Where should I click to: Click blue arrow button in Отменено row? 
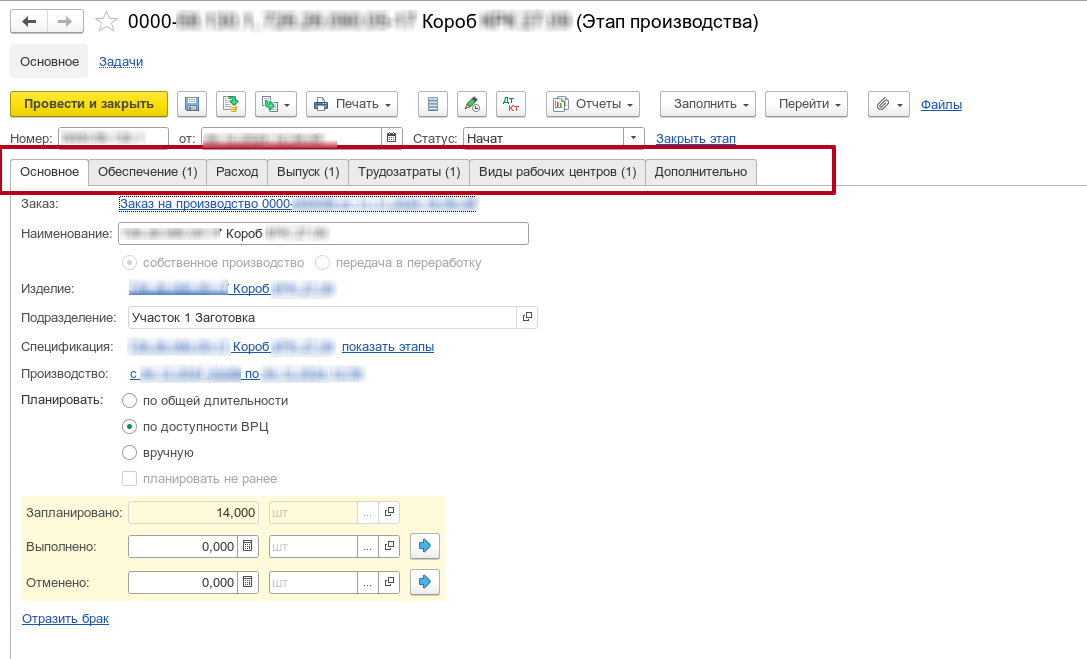pos(425,582)
